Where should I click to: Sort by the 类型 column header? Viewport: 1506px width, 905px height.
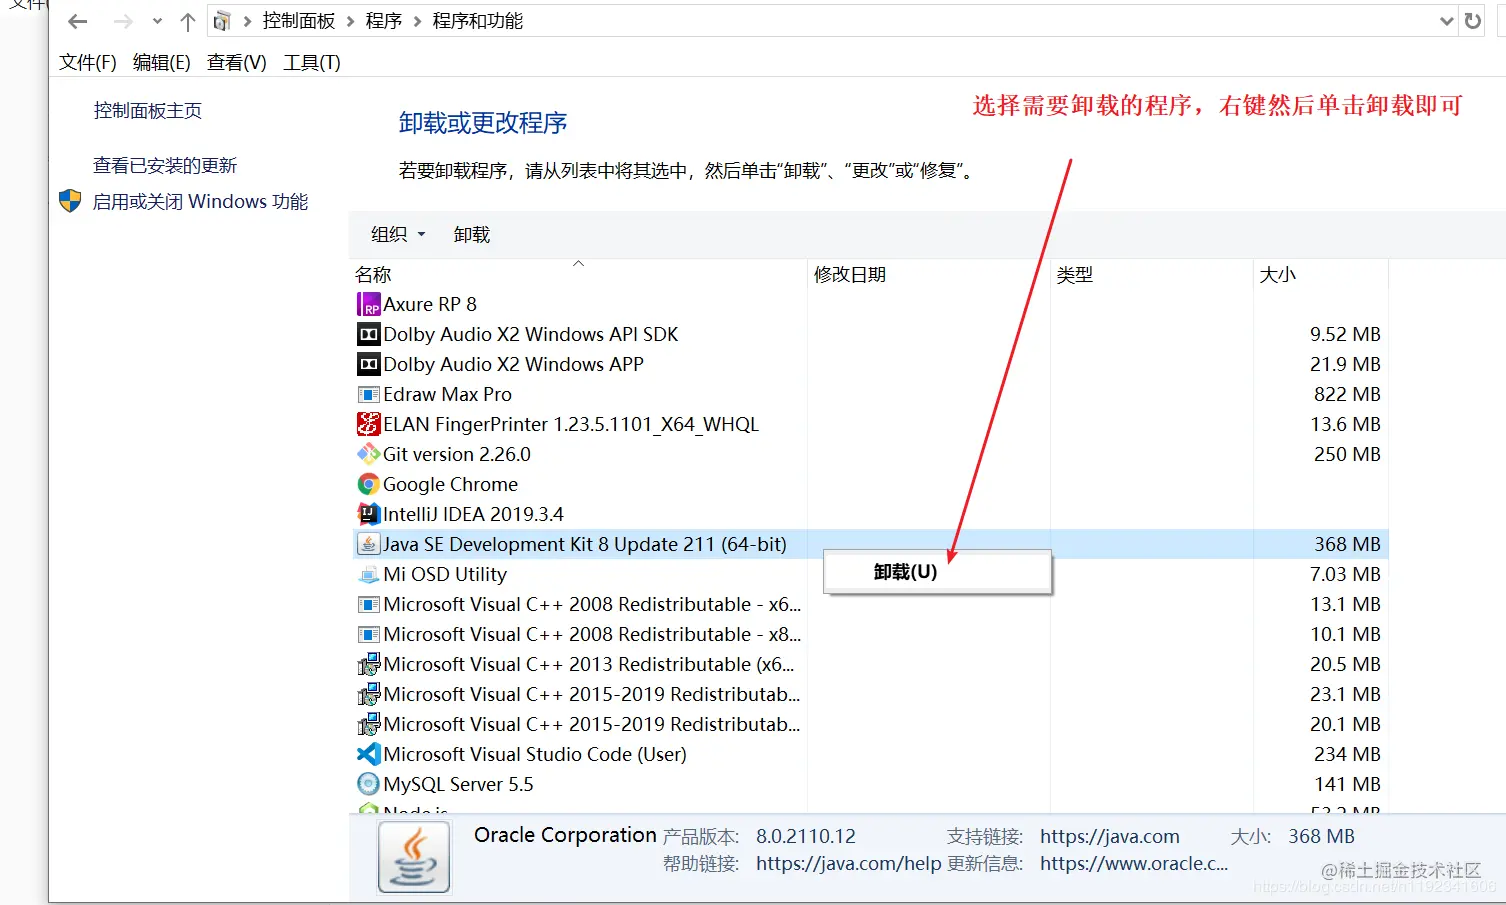(1152, 274)
